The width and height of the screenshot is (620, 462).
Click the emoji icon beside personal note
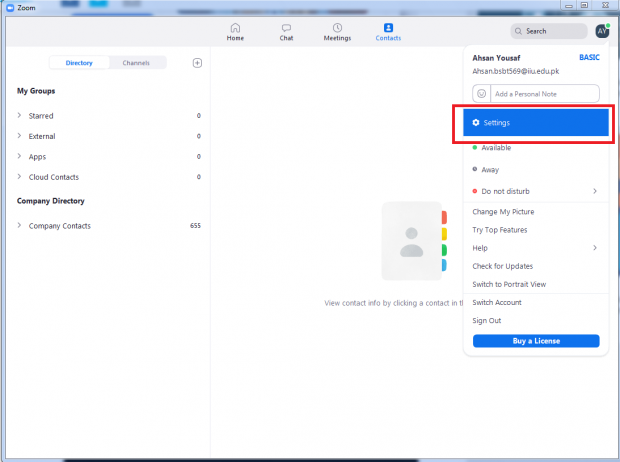tap(481, 94)
